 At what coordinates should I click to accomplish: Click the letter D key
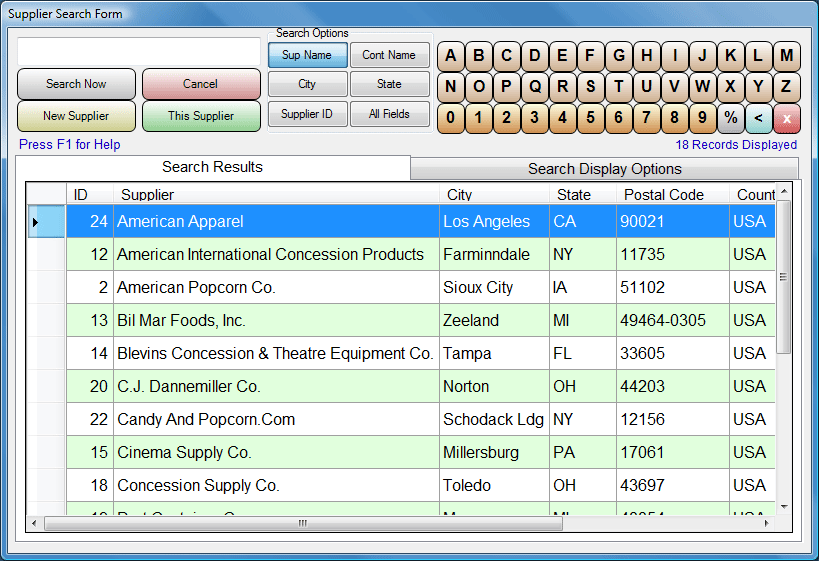[534, 56]
